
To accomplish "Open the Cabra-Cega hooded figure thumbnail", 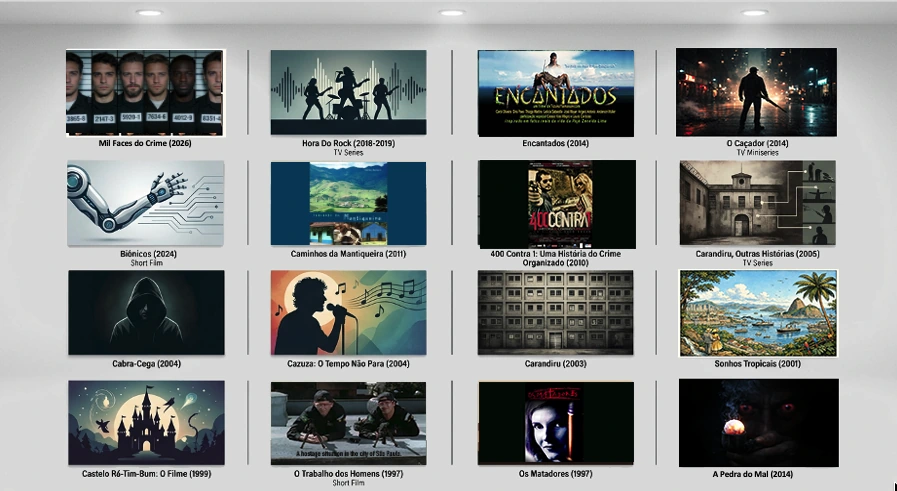I will click(146, 313).
